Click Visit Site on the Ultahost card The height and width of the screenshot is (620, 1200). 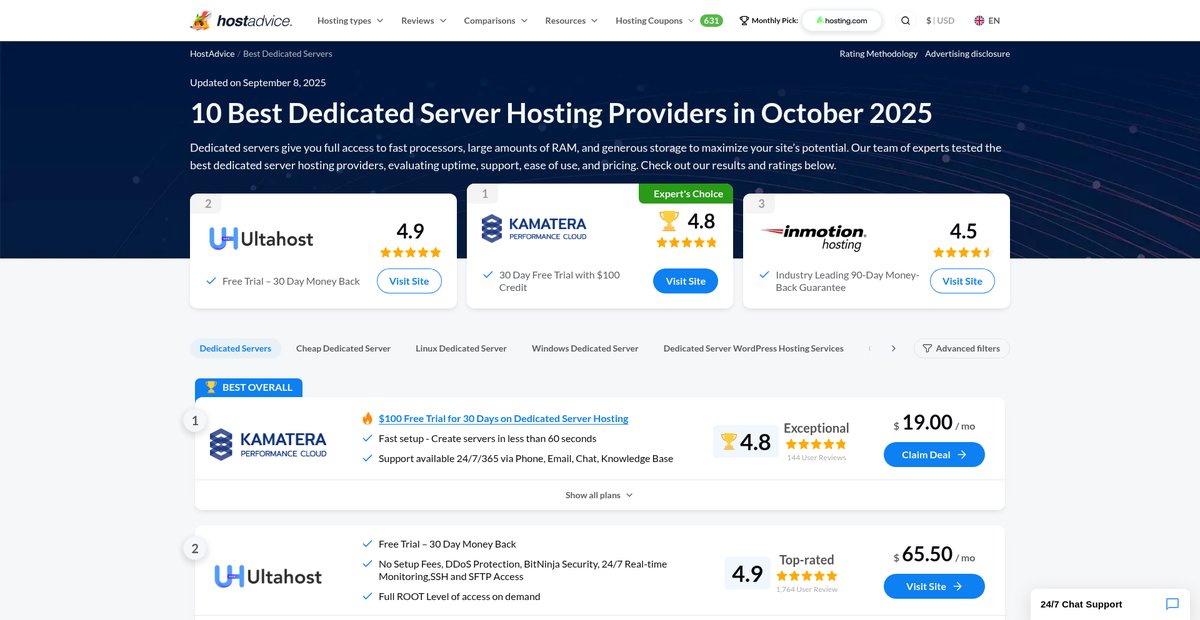409,281
